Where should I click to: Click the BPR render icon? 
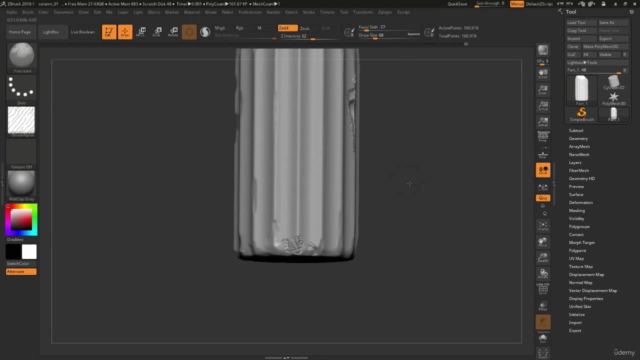[x=543, y=50]
